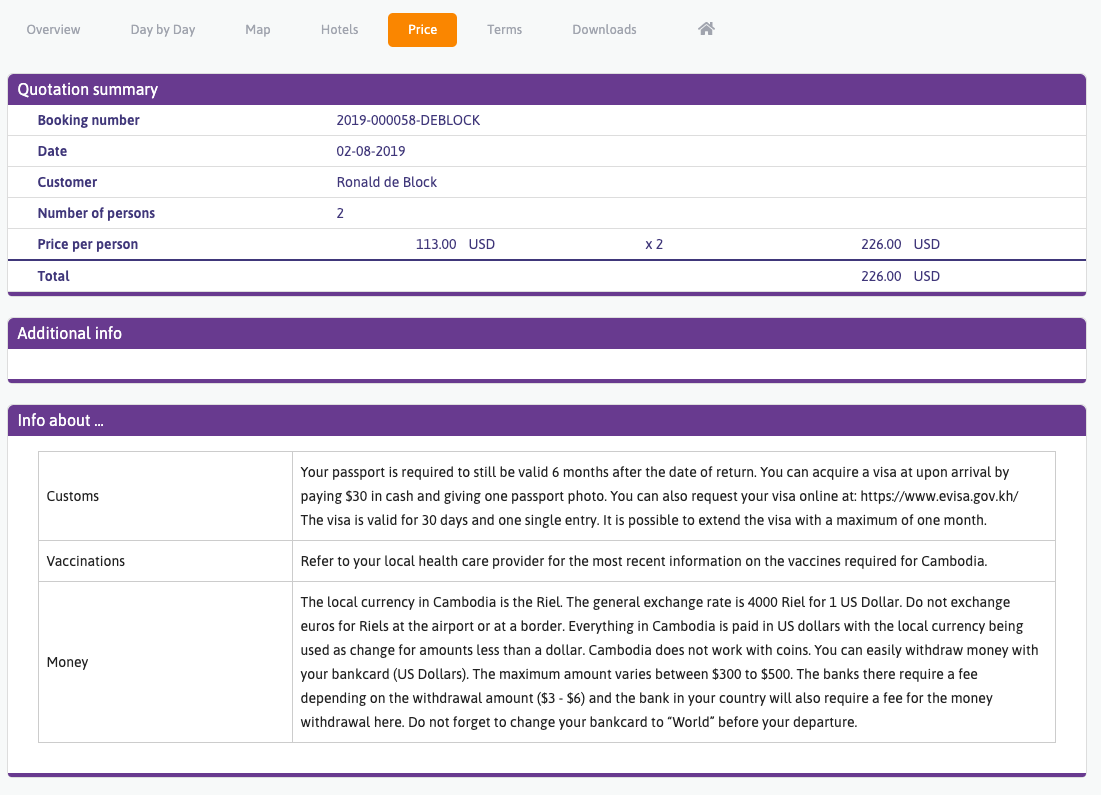Click the Customer label
1101x795 pixels.
tap(67, 182)
